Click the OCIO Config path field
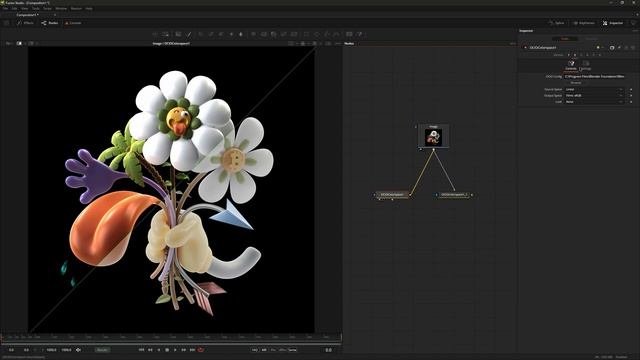The width and height of the screenshot is (640, 360). pyautogui.click(x=594, y=76)
